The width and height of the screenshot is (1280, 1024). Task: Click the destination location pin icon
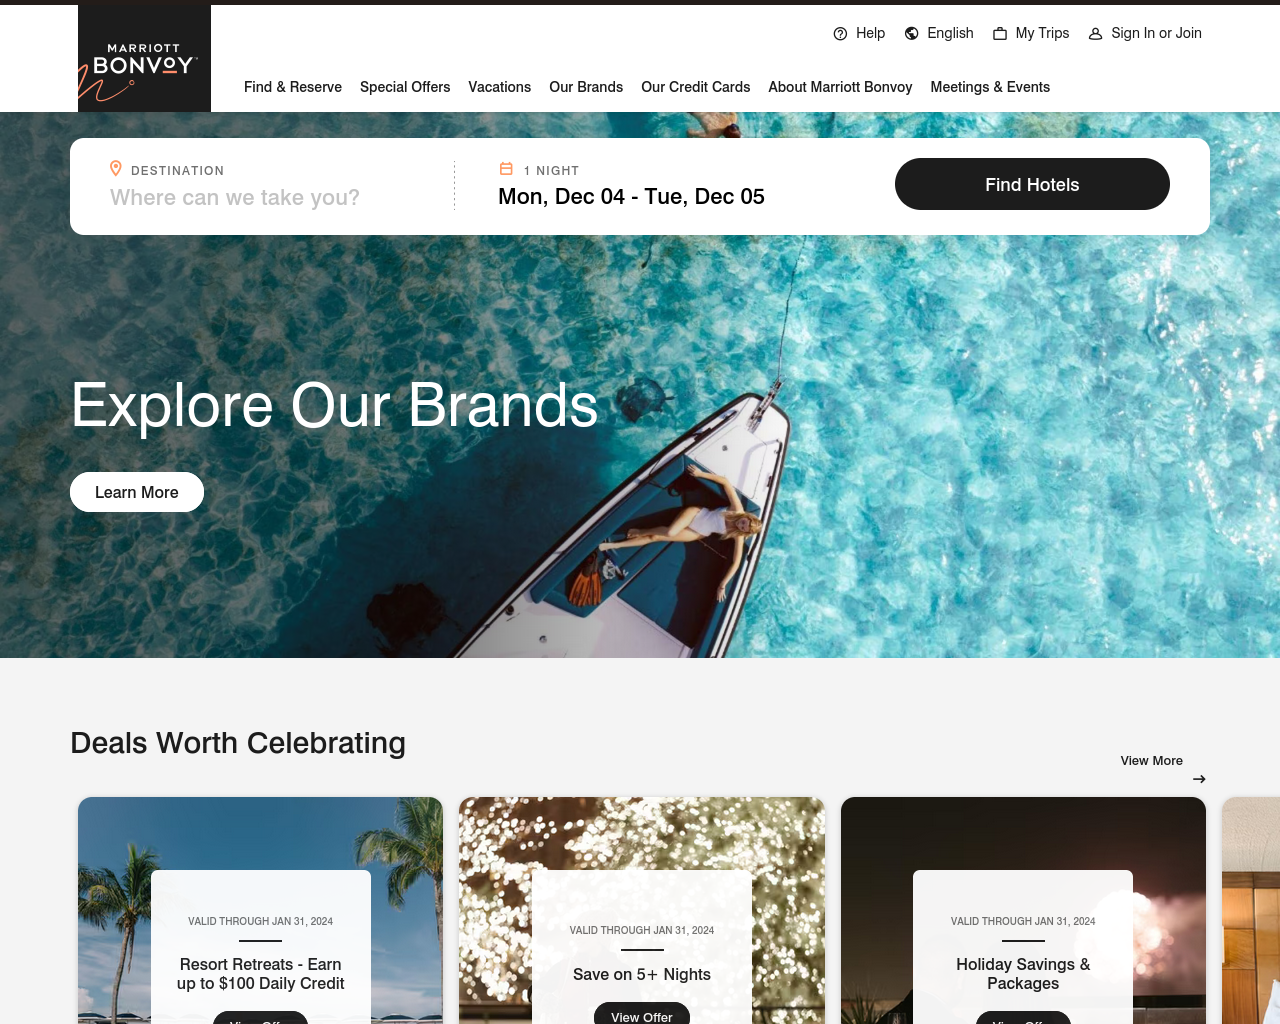116,169
